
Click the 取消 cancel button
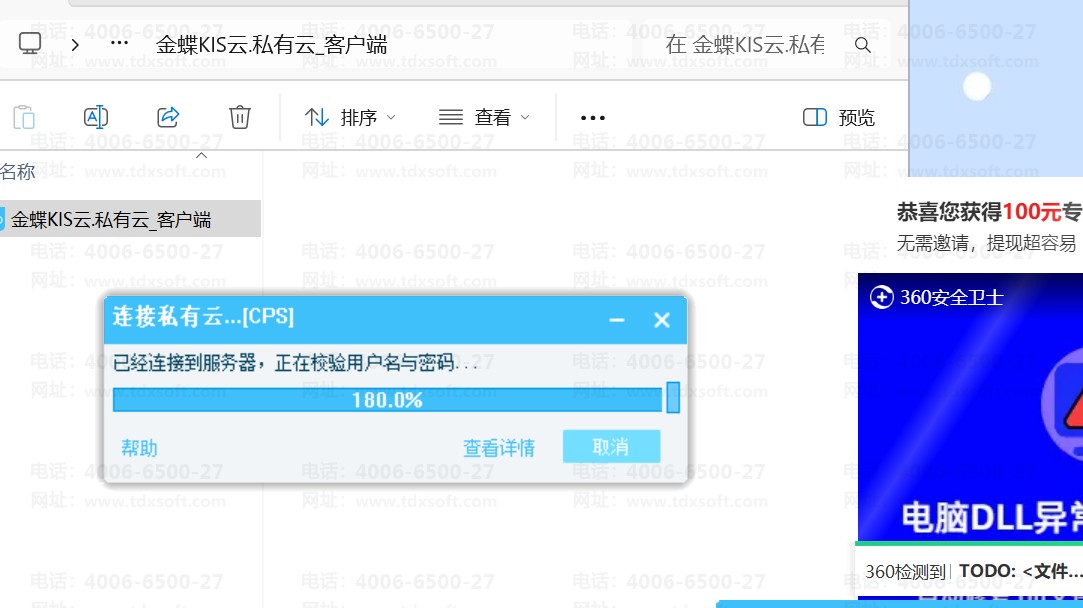[x=611, y=446]
